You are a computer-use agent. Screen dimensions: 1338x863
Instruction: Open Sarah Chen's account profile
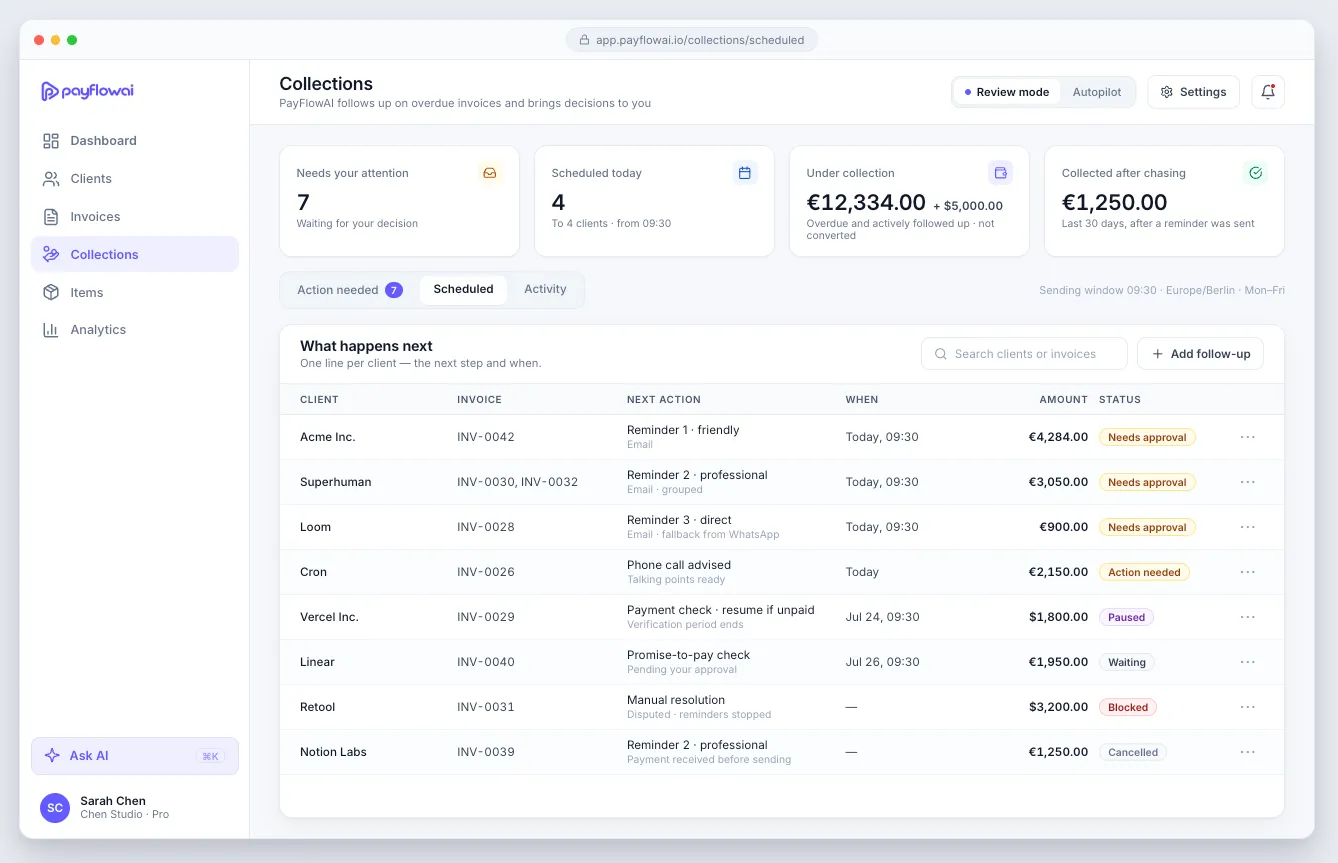tap(135, 807)
